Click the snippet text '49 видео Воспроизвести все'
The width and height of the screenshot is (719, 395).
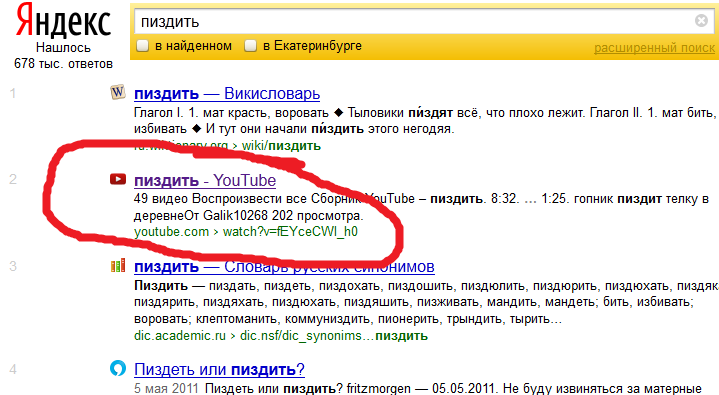pos(220,199)
